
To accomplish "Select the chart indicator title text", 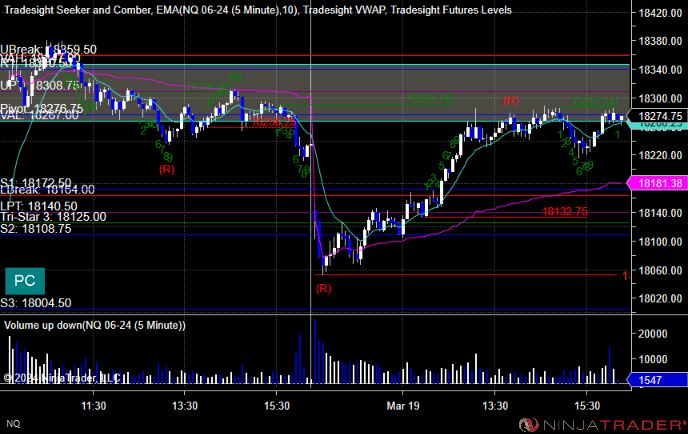I will point(258,10).
